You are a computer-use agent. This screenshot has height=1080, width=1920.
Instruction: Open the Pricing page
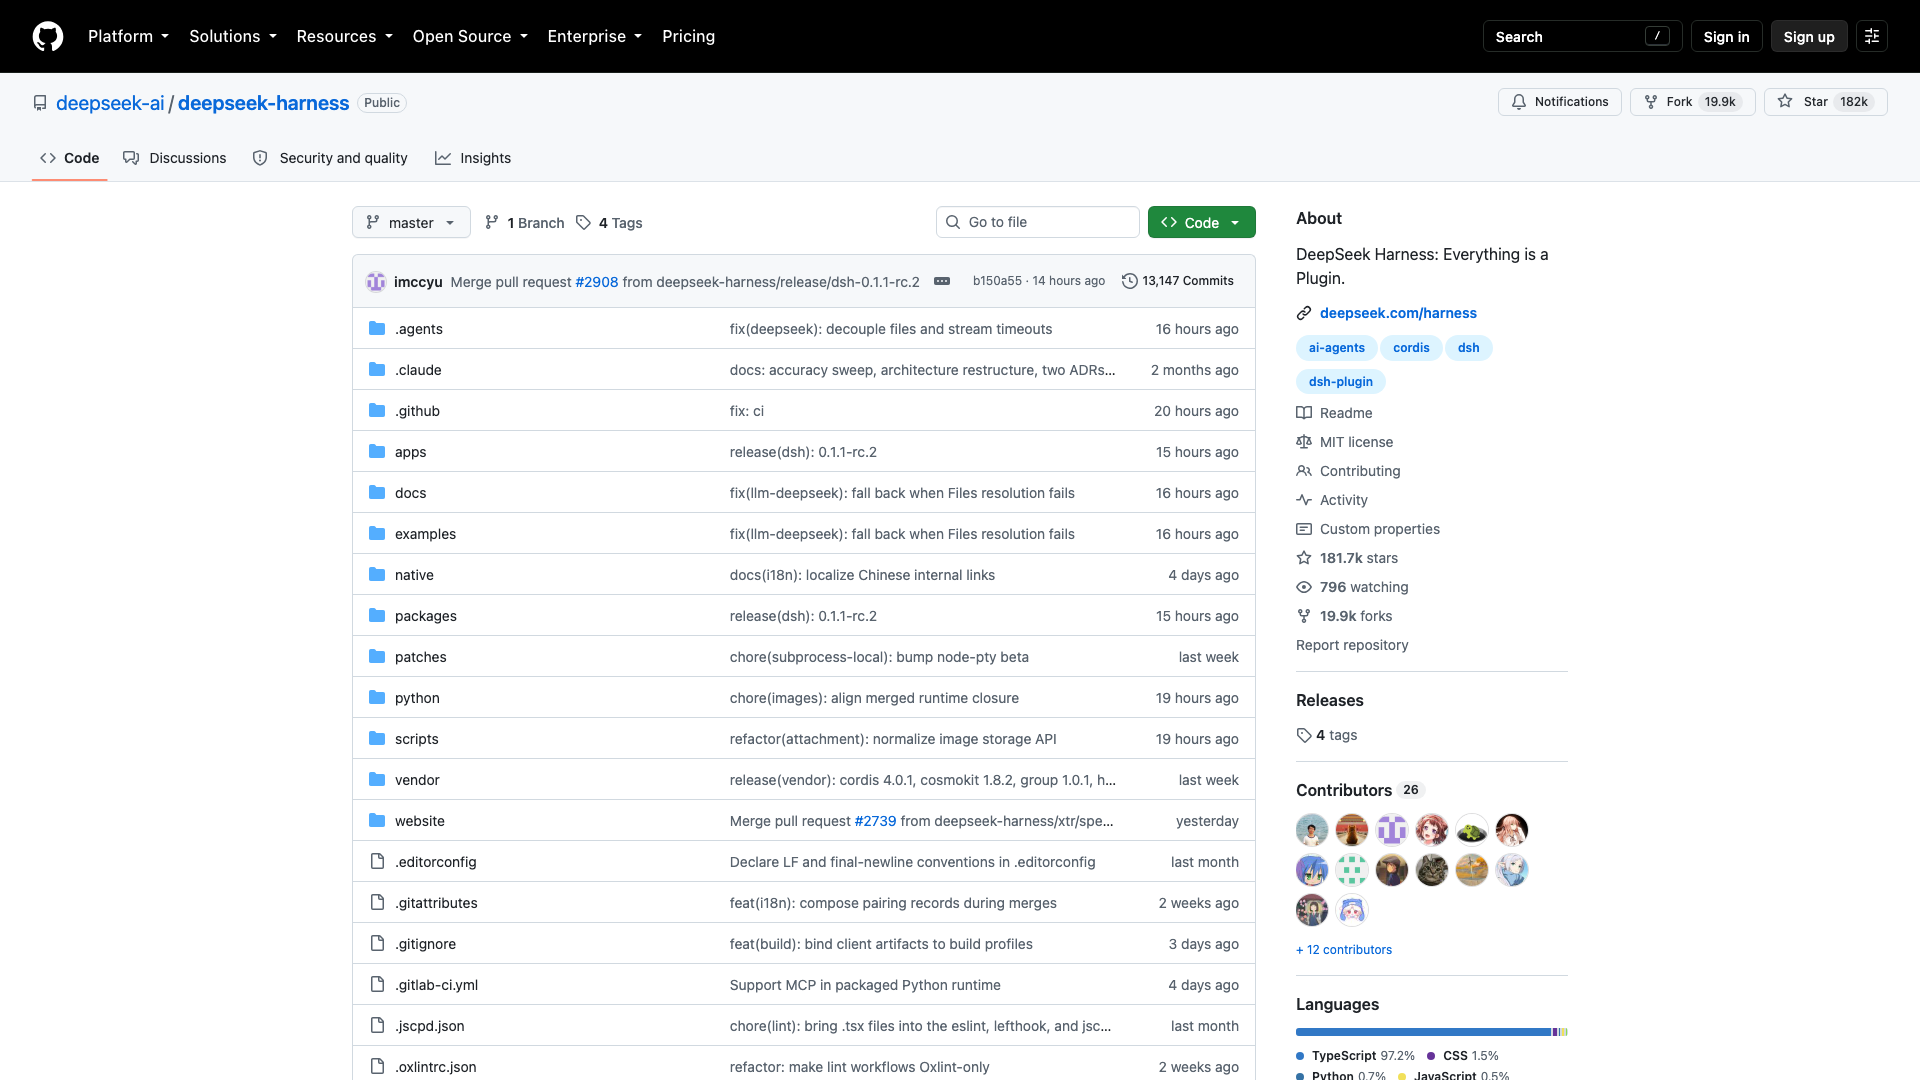[688, 36]
